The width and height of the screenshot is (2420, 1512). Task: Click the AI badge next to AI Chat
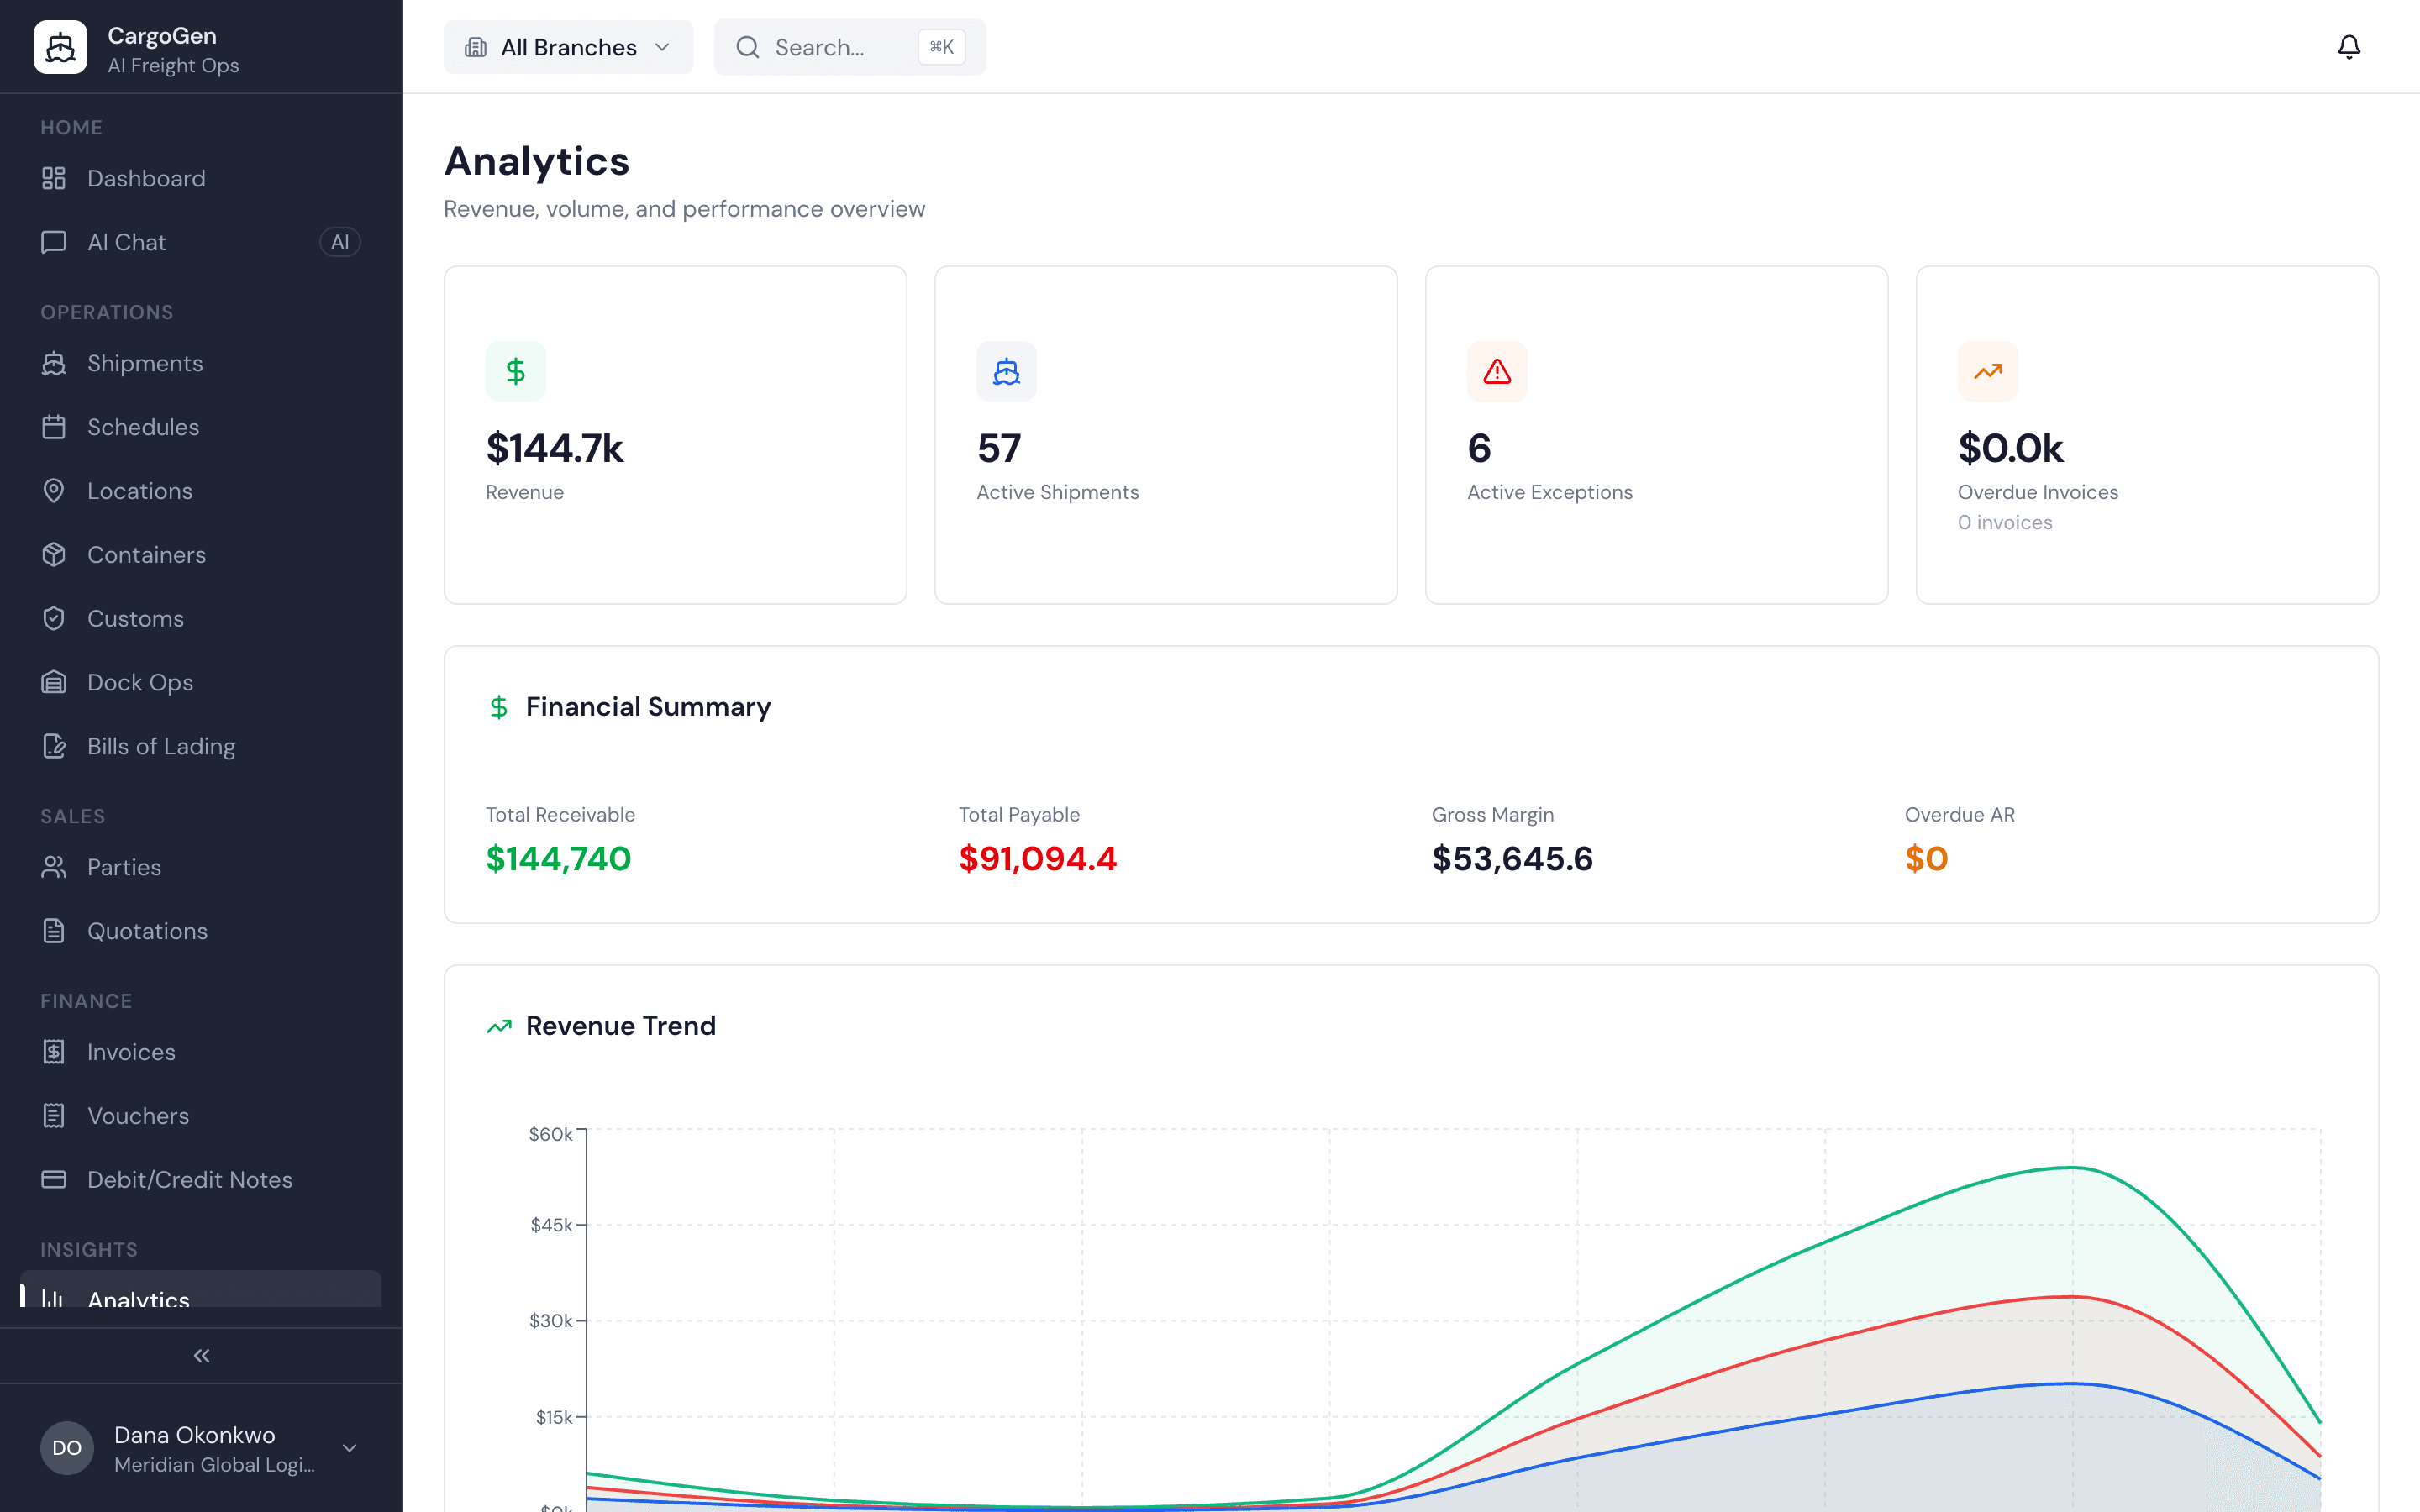(x=340, y=242)
